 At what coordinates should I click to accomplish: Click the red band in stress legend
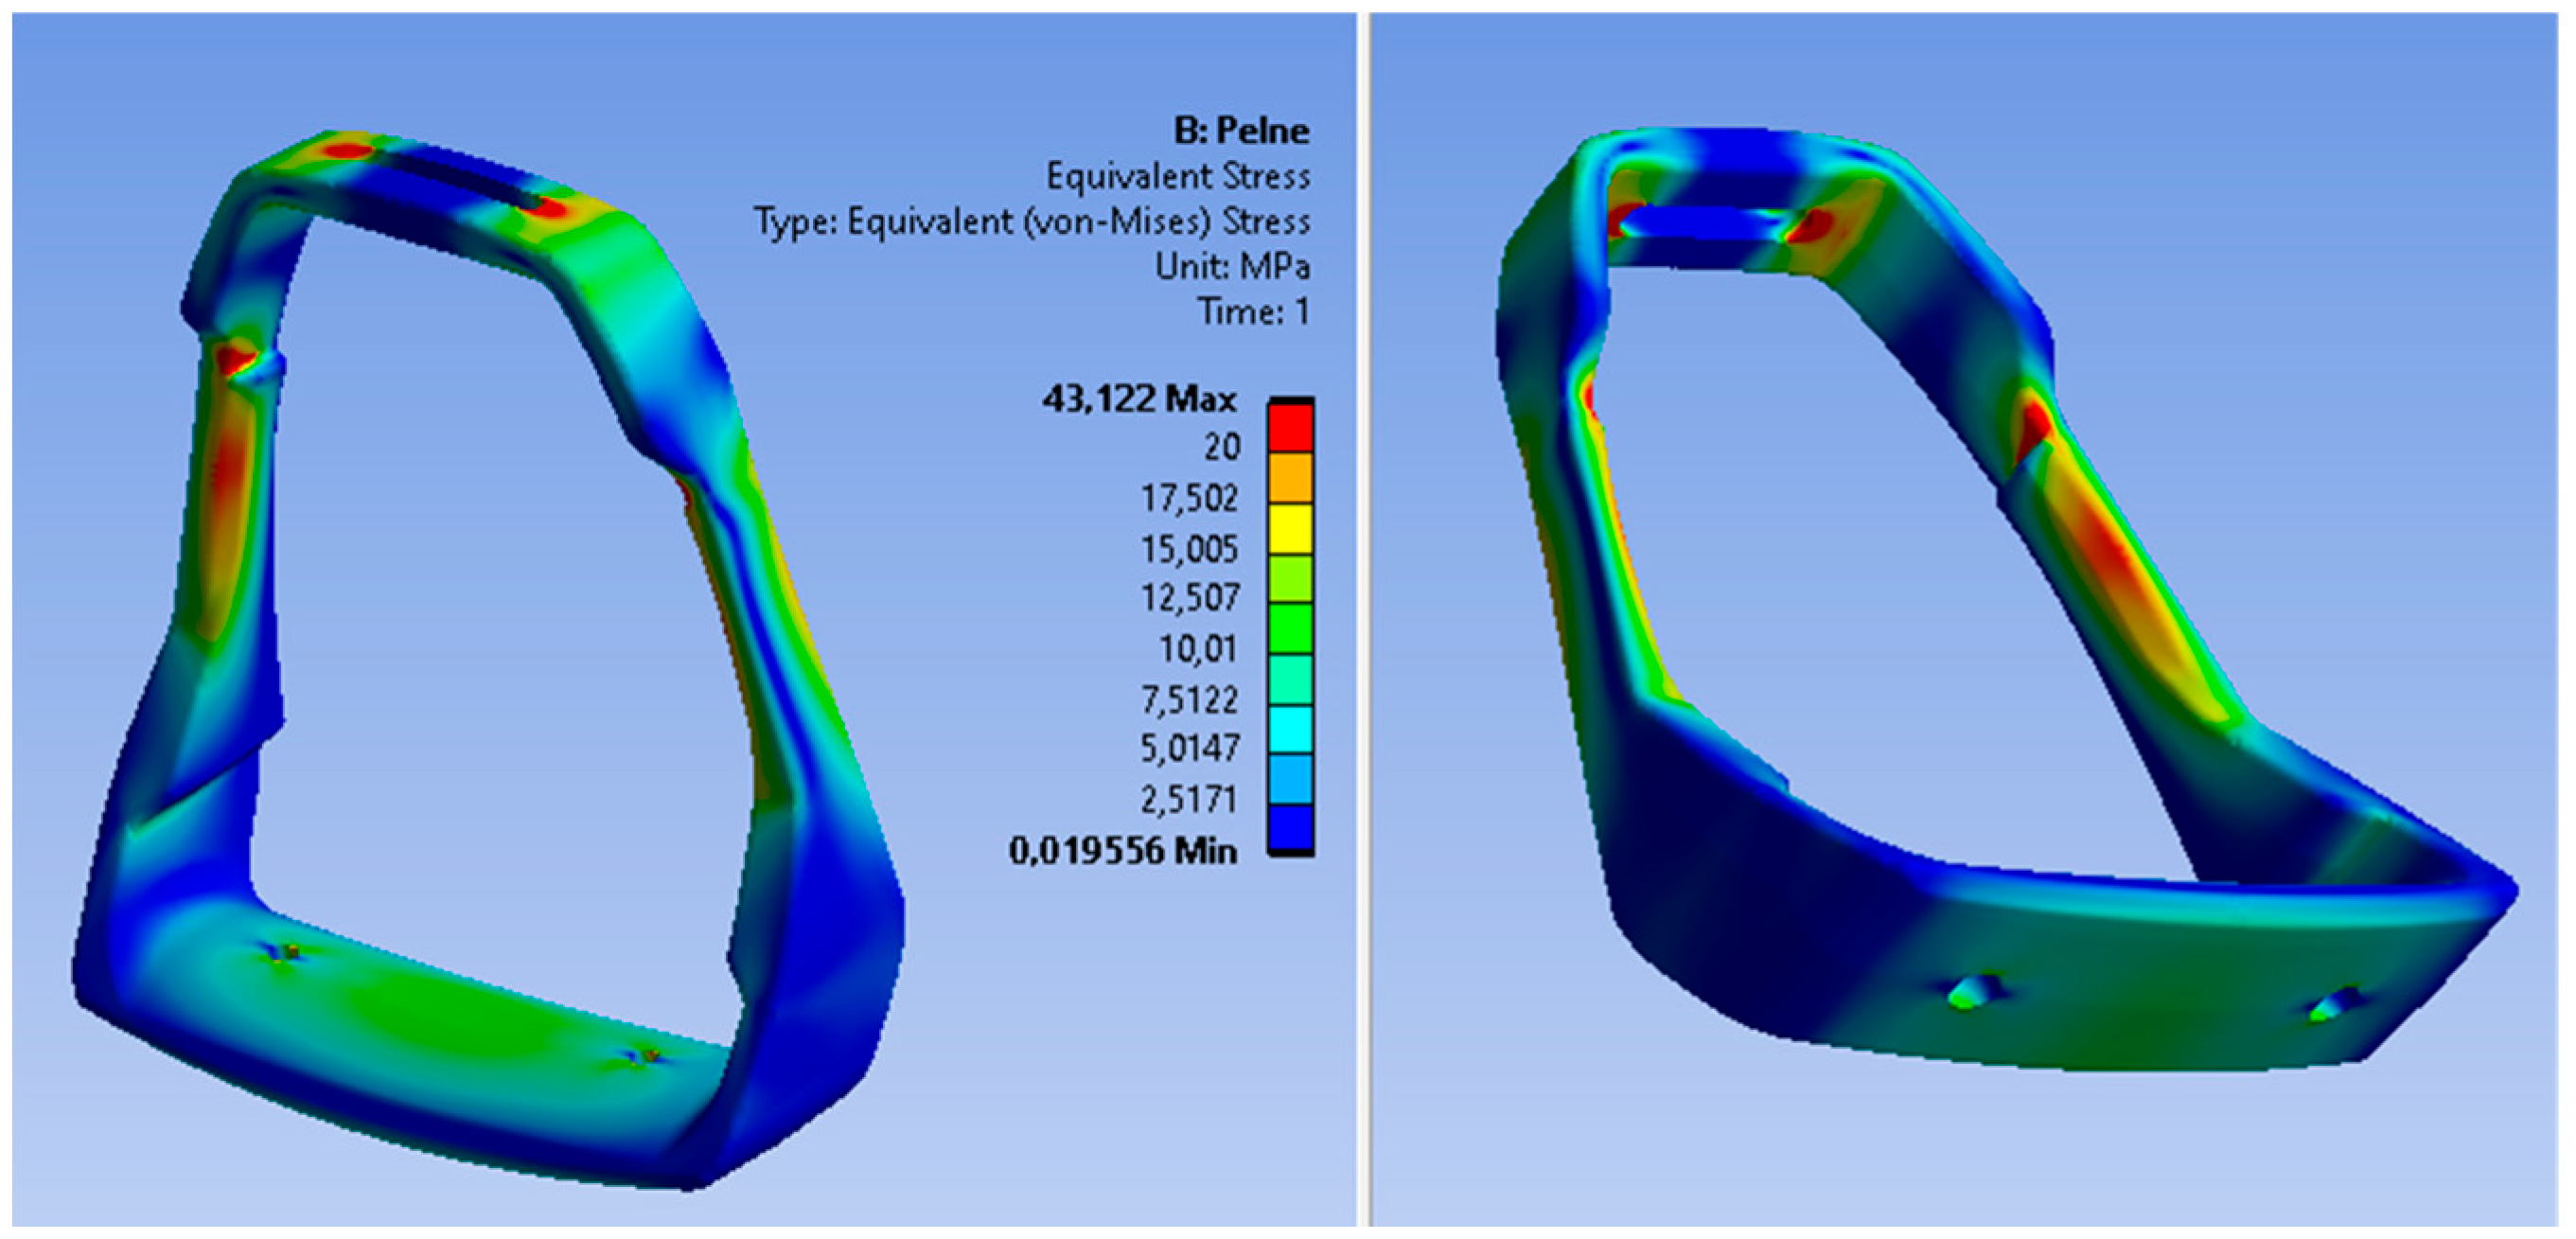click(1290, 428)
